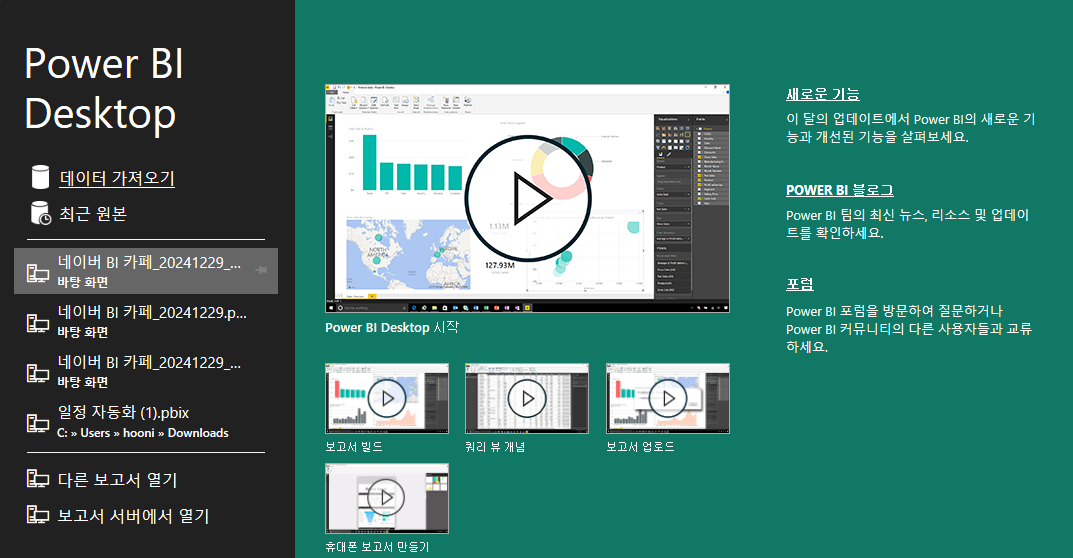Open the 새로운 기능 link
The height and width of the screenshot is (558, 1073).
823,94
